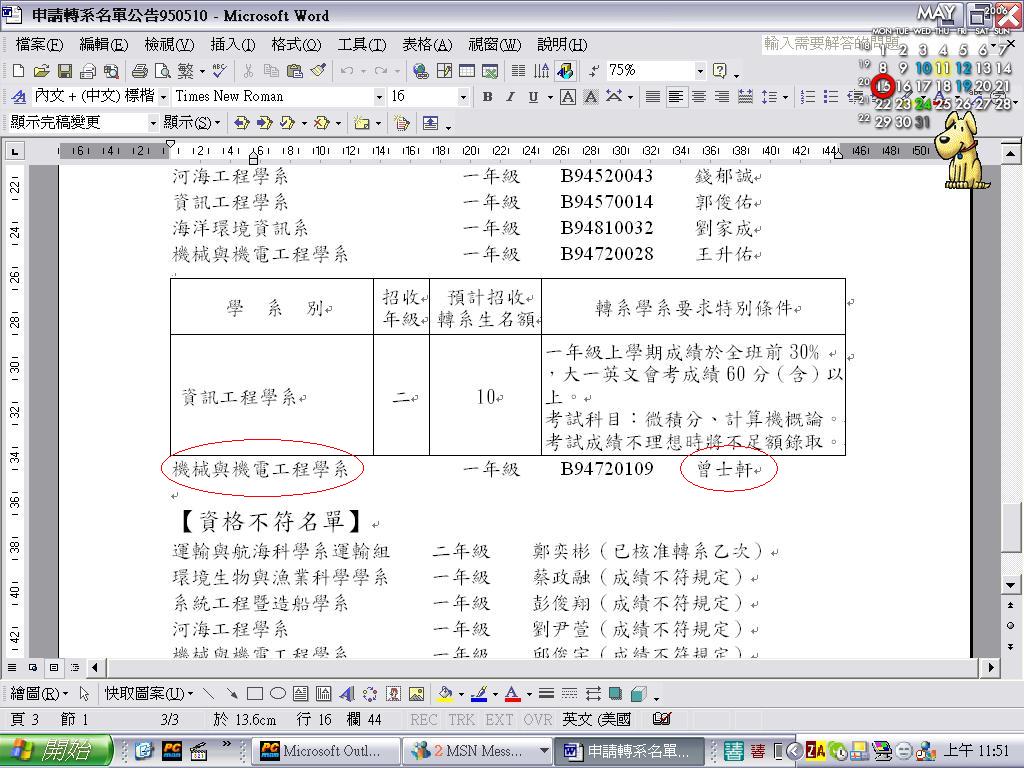Pick the line color brush
Image resolution: width=1024 pixels, height=768 pixels.
click(479, 694)
